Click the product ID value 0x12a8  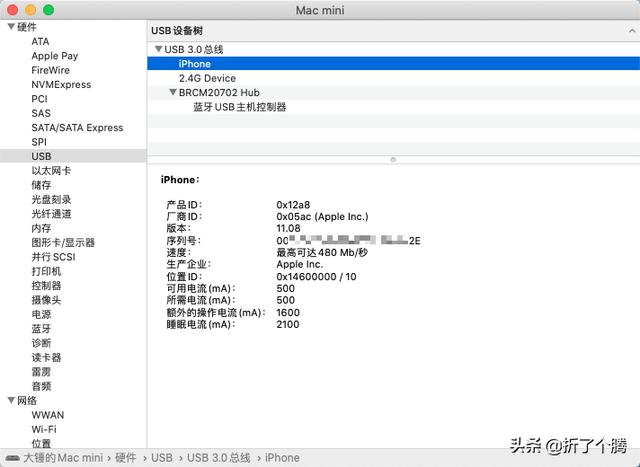293,205
